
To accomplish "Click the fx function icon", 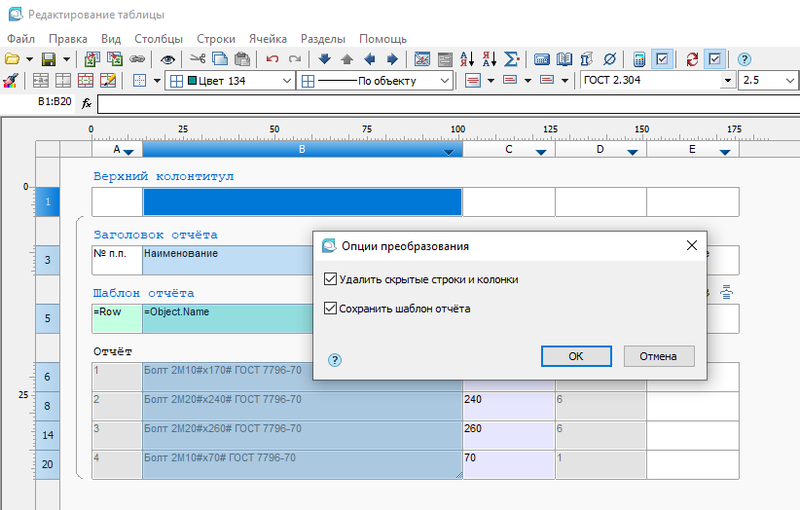I will click(86, 104).
